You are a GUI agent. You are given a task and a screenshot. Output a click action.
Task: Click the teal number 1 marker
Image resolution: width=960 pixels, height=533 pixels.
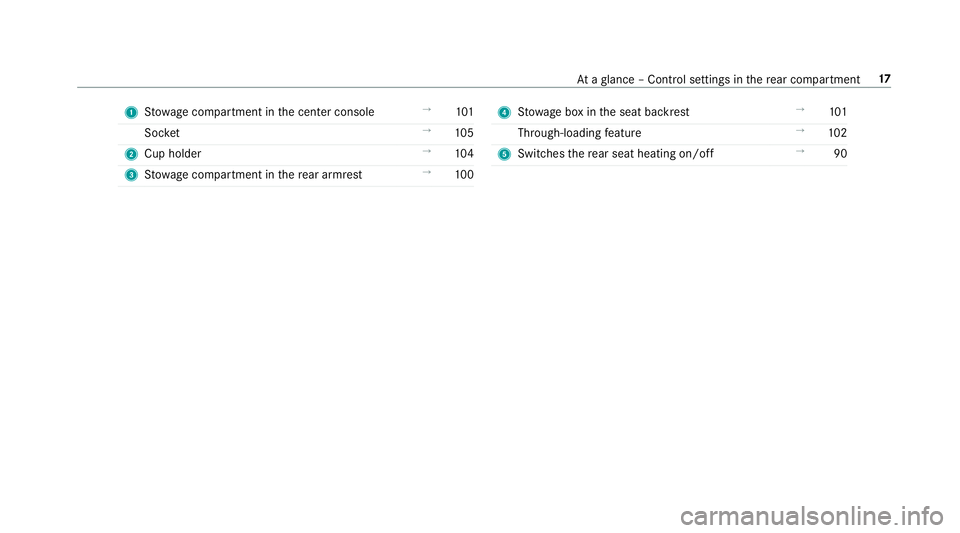131,113
